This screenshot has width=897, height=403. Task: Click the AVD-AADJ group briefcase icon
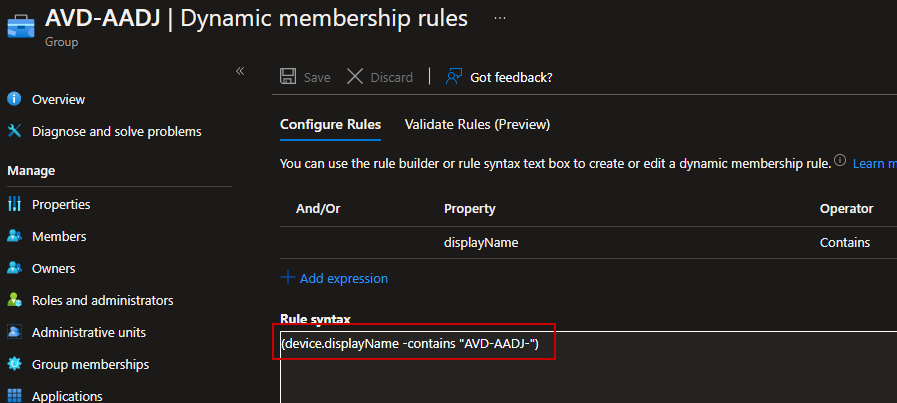(21, 25)
